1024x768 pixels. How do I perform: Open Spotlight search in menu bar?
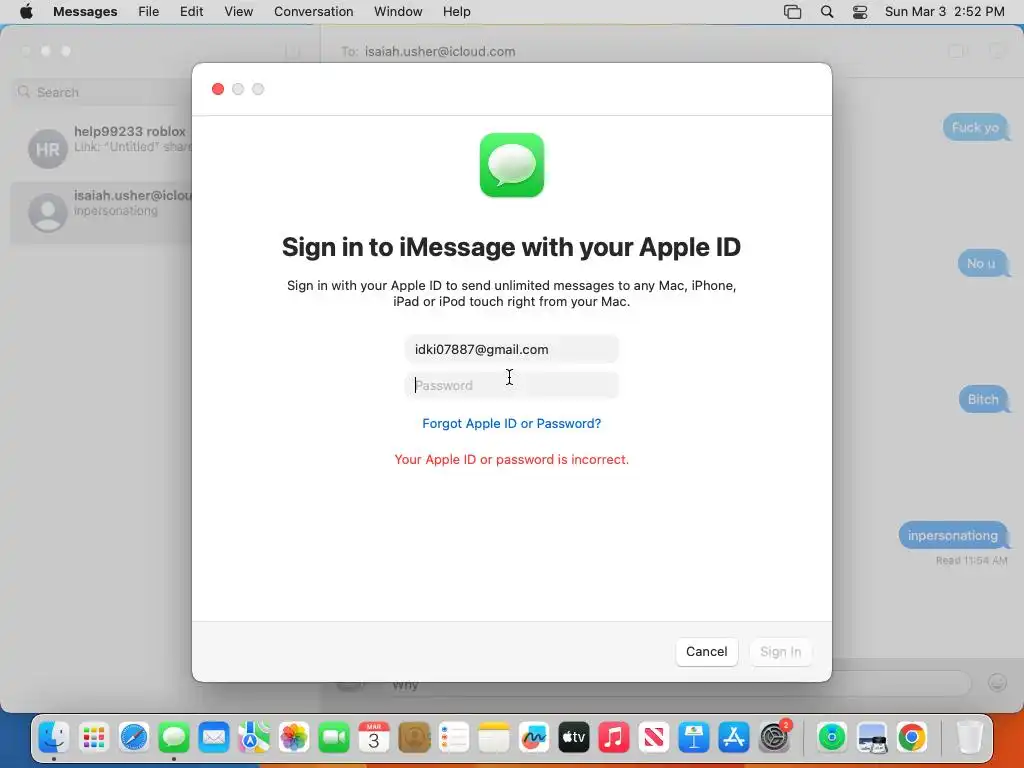point(827,12)
